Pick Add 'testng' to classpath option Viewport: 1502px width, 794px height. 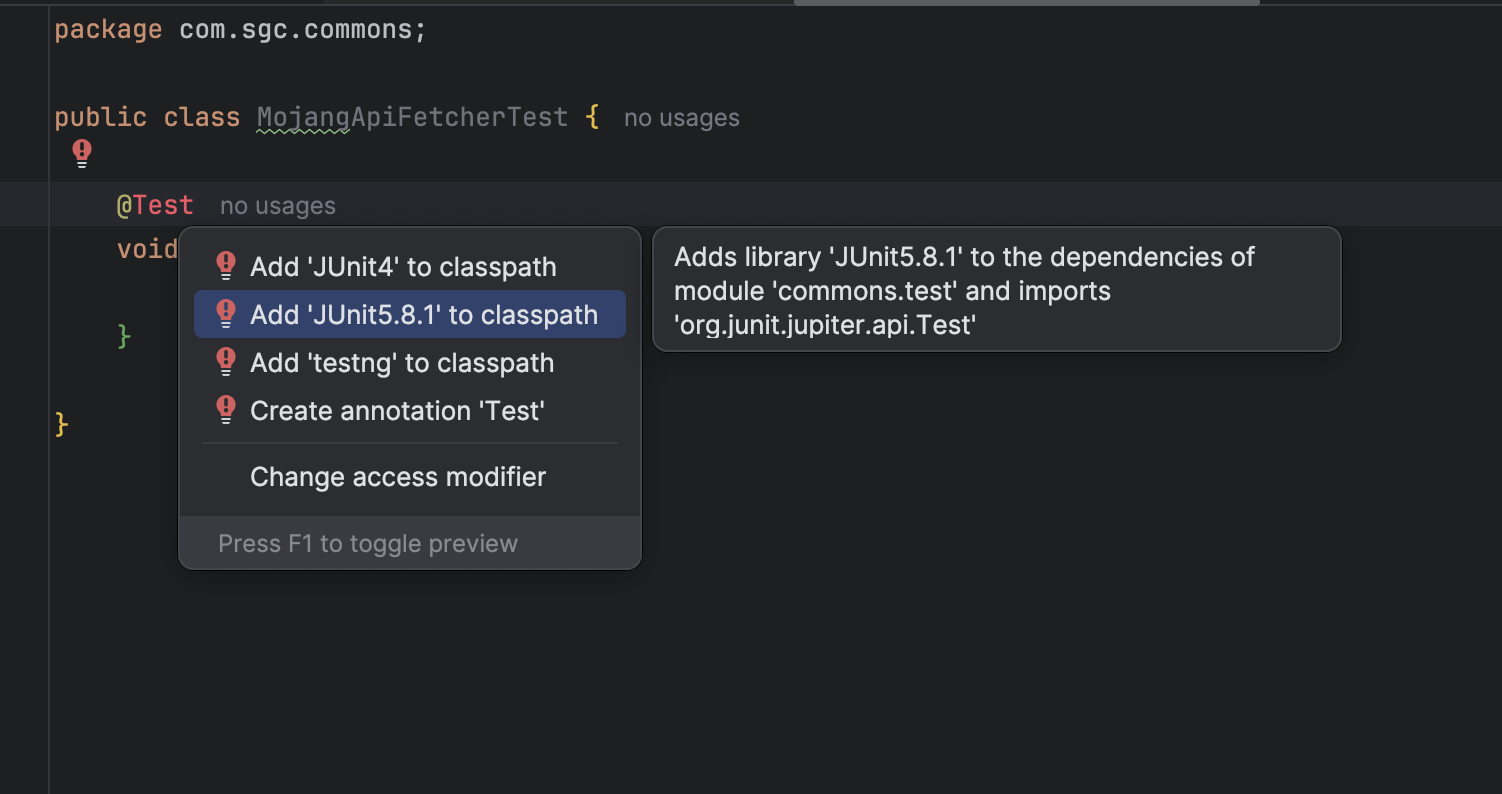coord(401,363)
